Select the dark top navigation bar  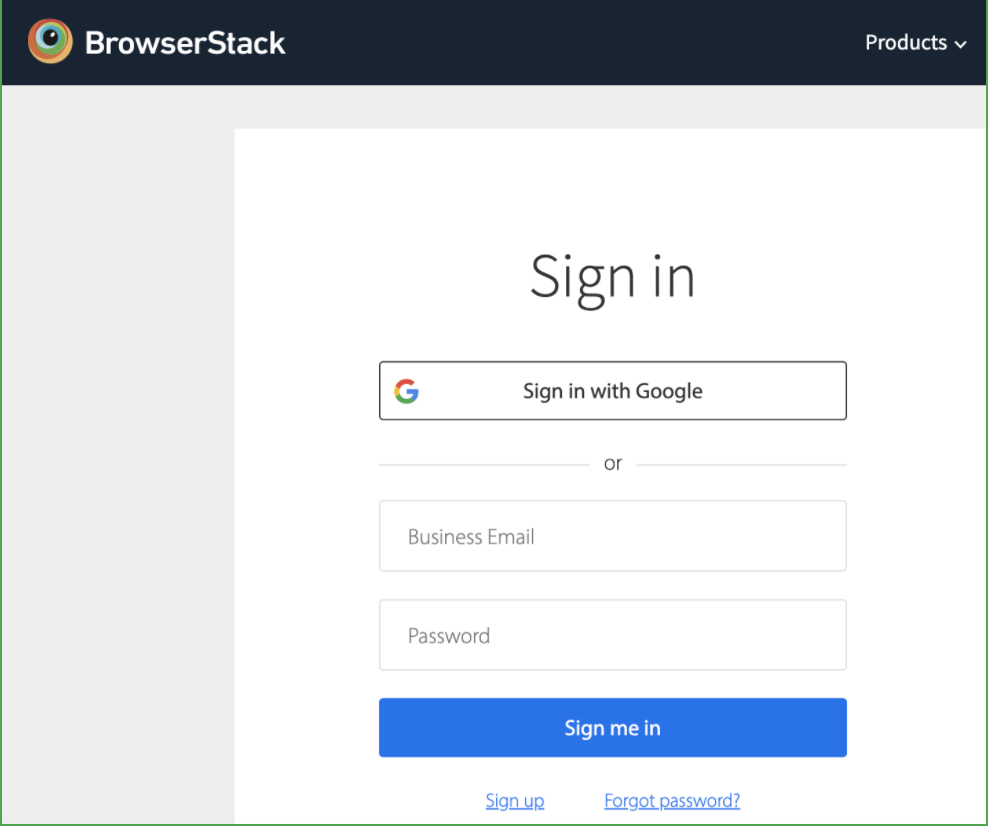(x=500, y=42)
